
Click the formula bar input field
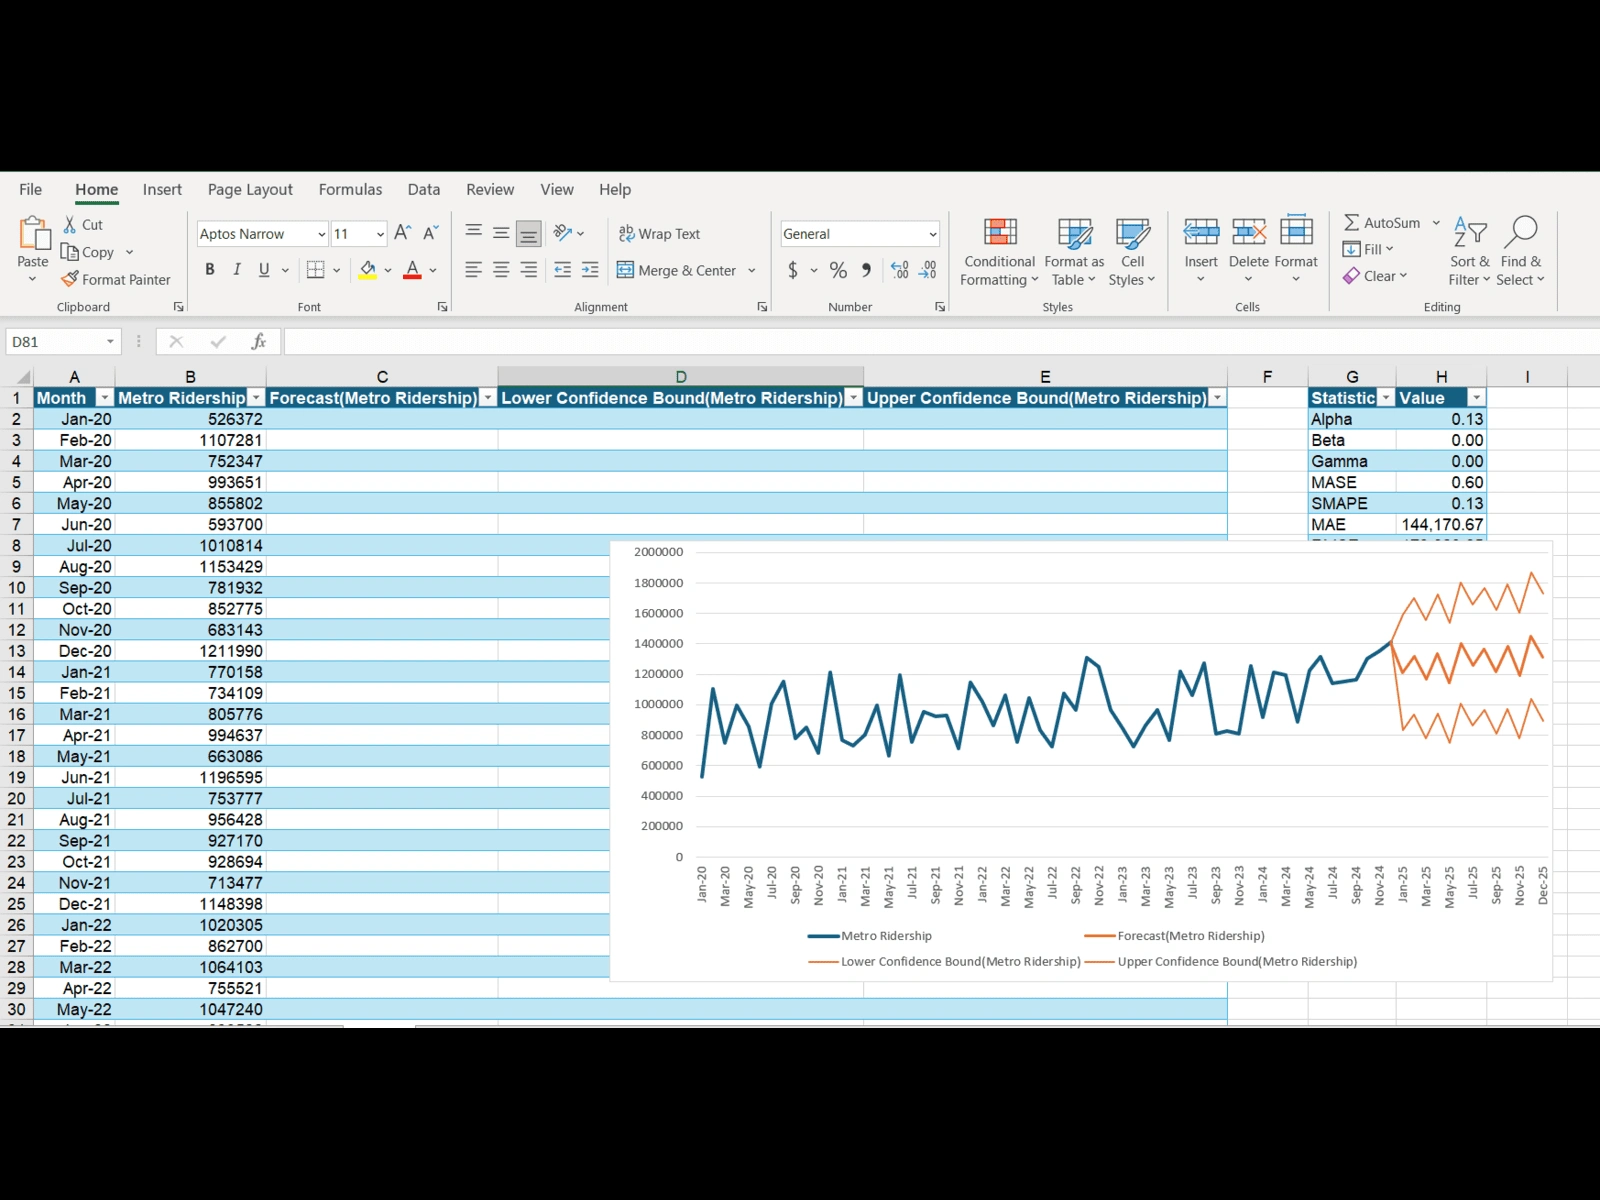click(x=940, y=342)
